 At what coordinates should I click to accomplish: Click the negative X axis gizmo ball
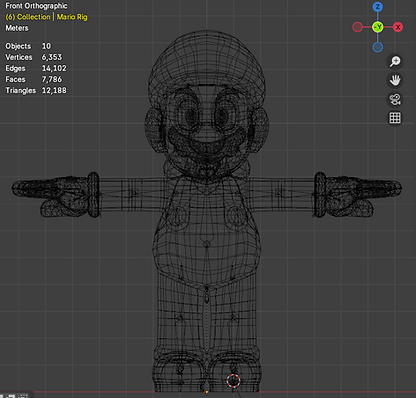tap(357, 27)
